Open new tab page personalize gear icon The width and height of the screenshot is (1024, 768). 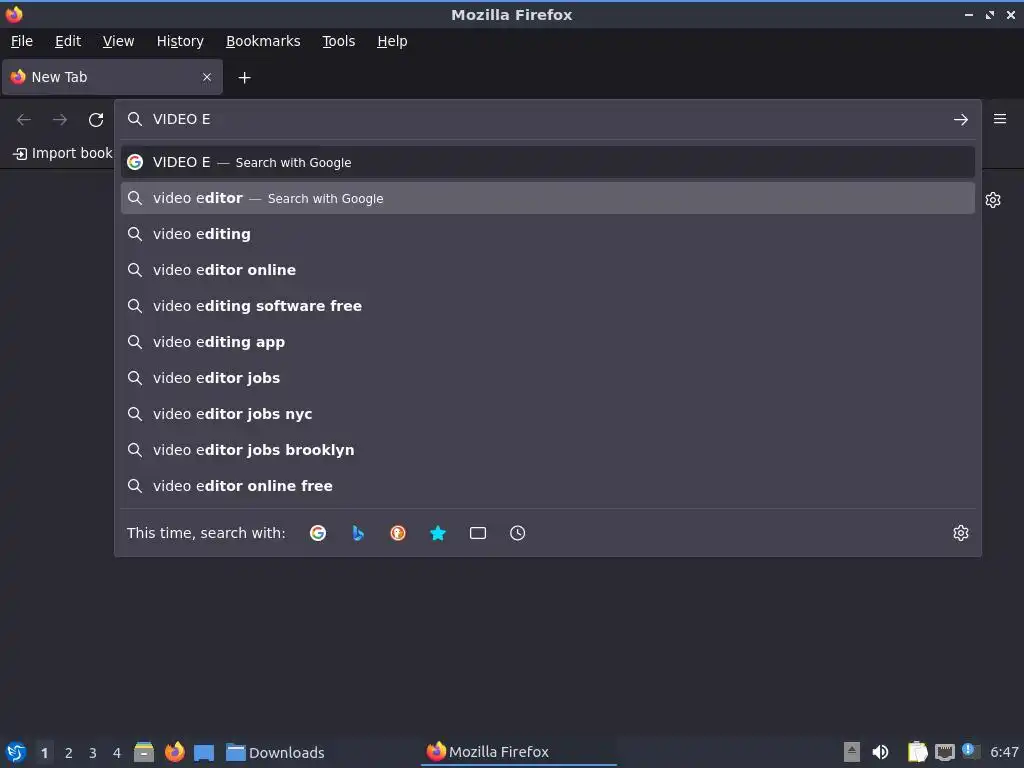pos(993,200)
